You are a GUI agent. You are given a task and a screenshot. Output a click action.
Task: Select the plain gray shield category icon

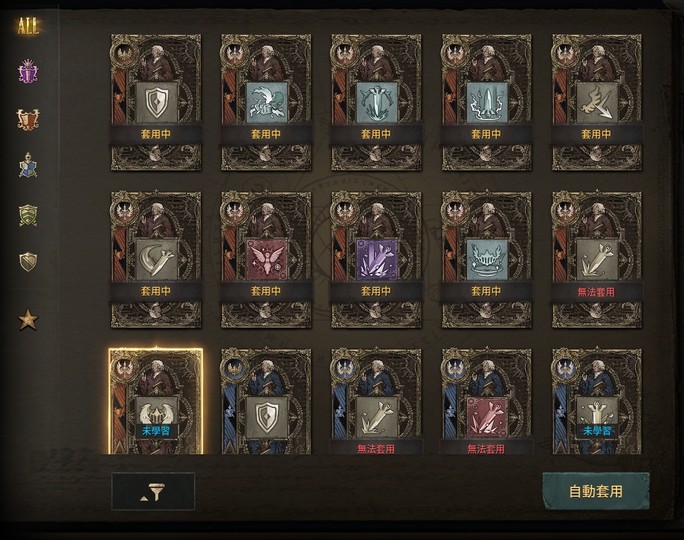coord(28,262)
